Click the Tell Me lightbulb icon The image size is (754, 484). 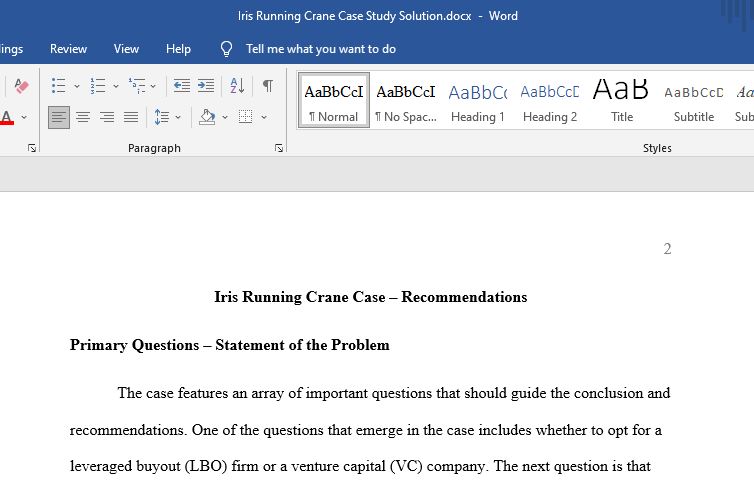point(226,49)
